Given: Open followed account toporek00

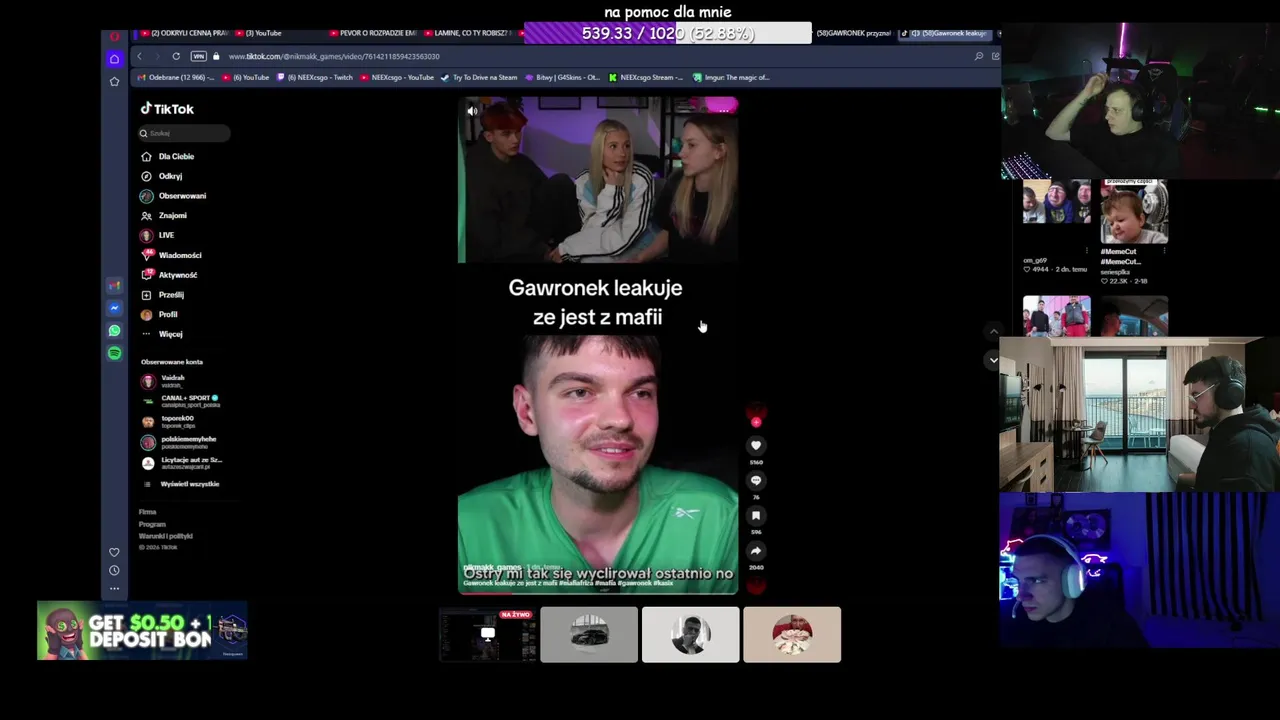Looking at the screenshot, I should [168, 421].
